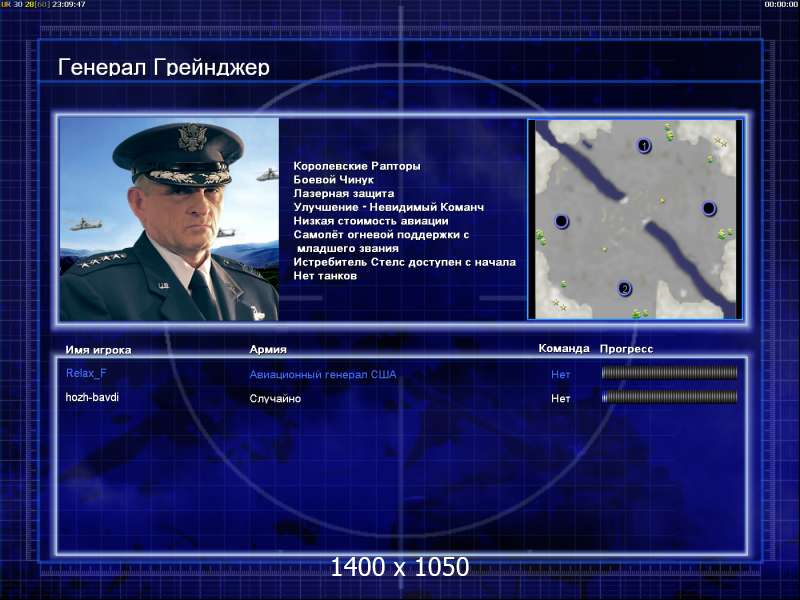Click the title "Генерал Грейнджер"
Screen dimensions: 800x600
tap(164, 67)
